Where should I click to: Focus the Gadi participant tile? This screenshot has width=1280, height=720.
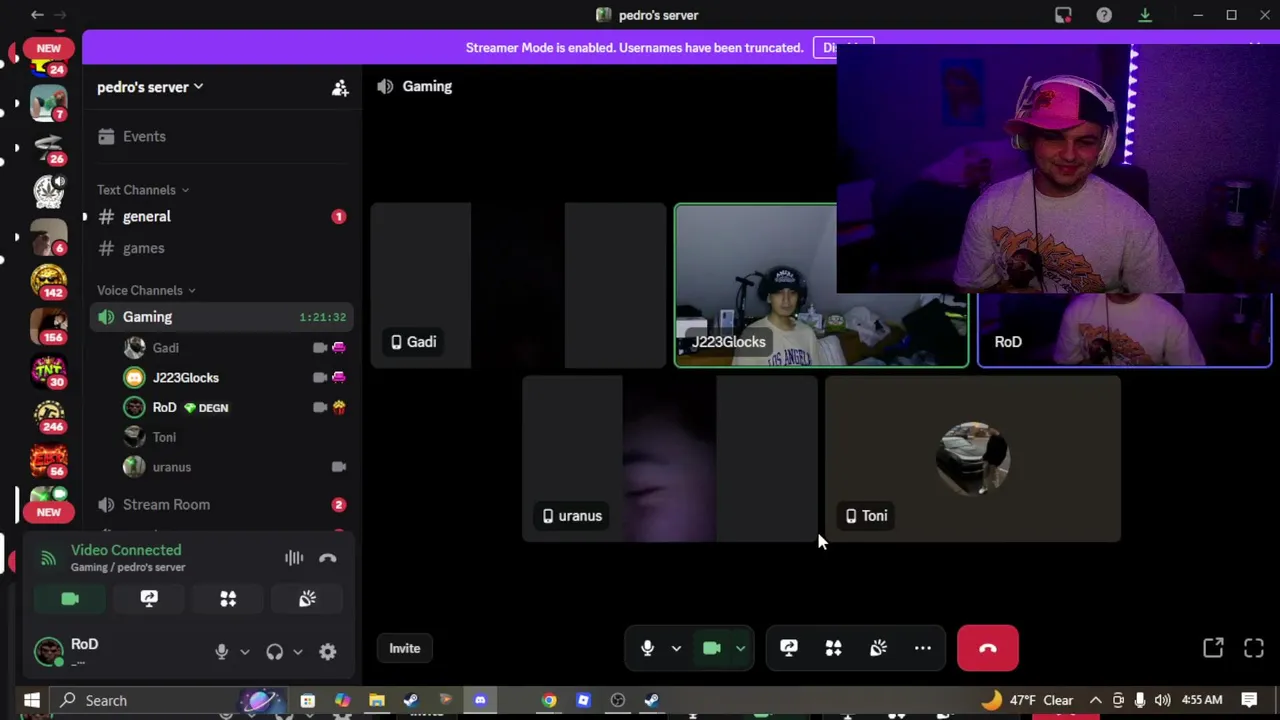pos(518,286)
